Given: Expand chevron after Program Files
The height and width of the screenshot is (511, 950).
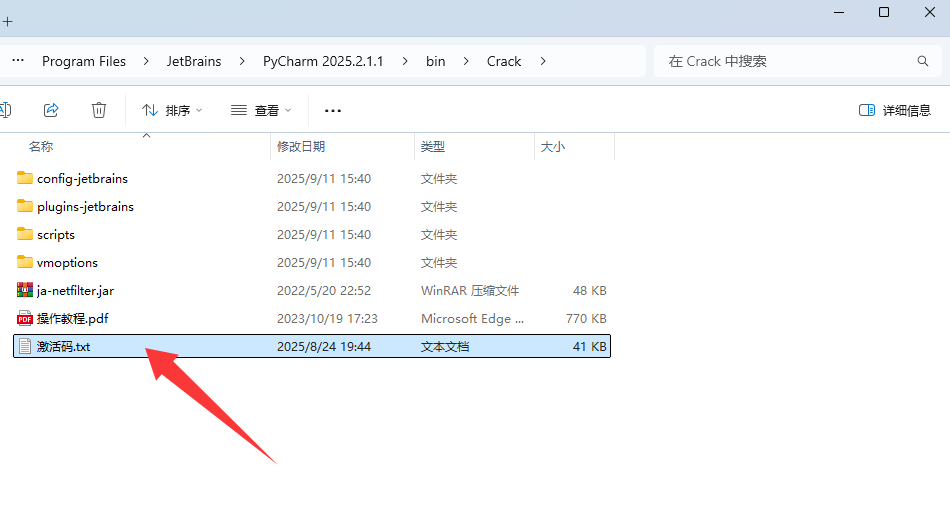Looking at the screenshot, I should click(x=146, y=61).
